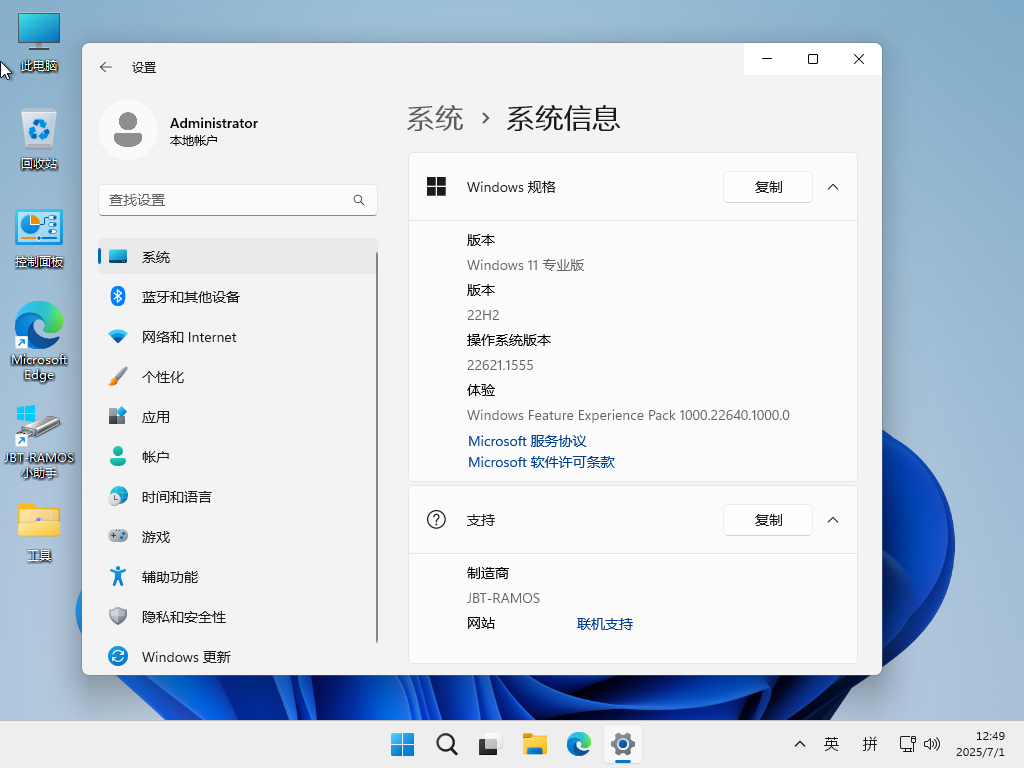Focus the 查找设置 search field
Screen dimensions: 1024x768
click(x=238, y=200)
